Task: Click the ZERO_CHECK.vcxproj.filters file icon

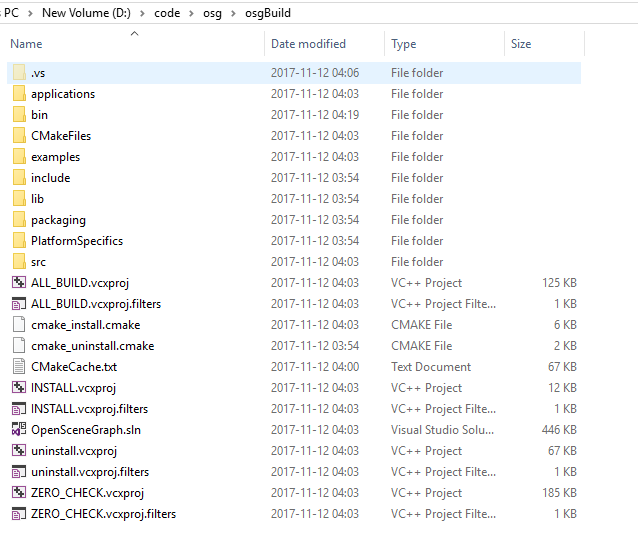Action: pyautogui.click(x=19, y=514)
